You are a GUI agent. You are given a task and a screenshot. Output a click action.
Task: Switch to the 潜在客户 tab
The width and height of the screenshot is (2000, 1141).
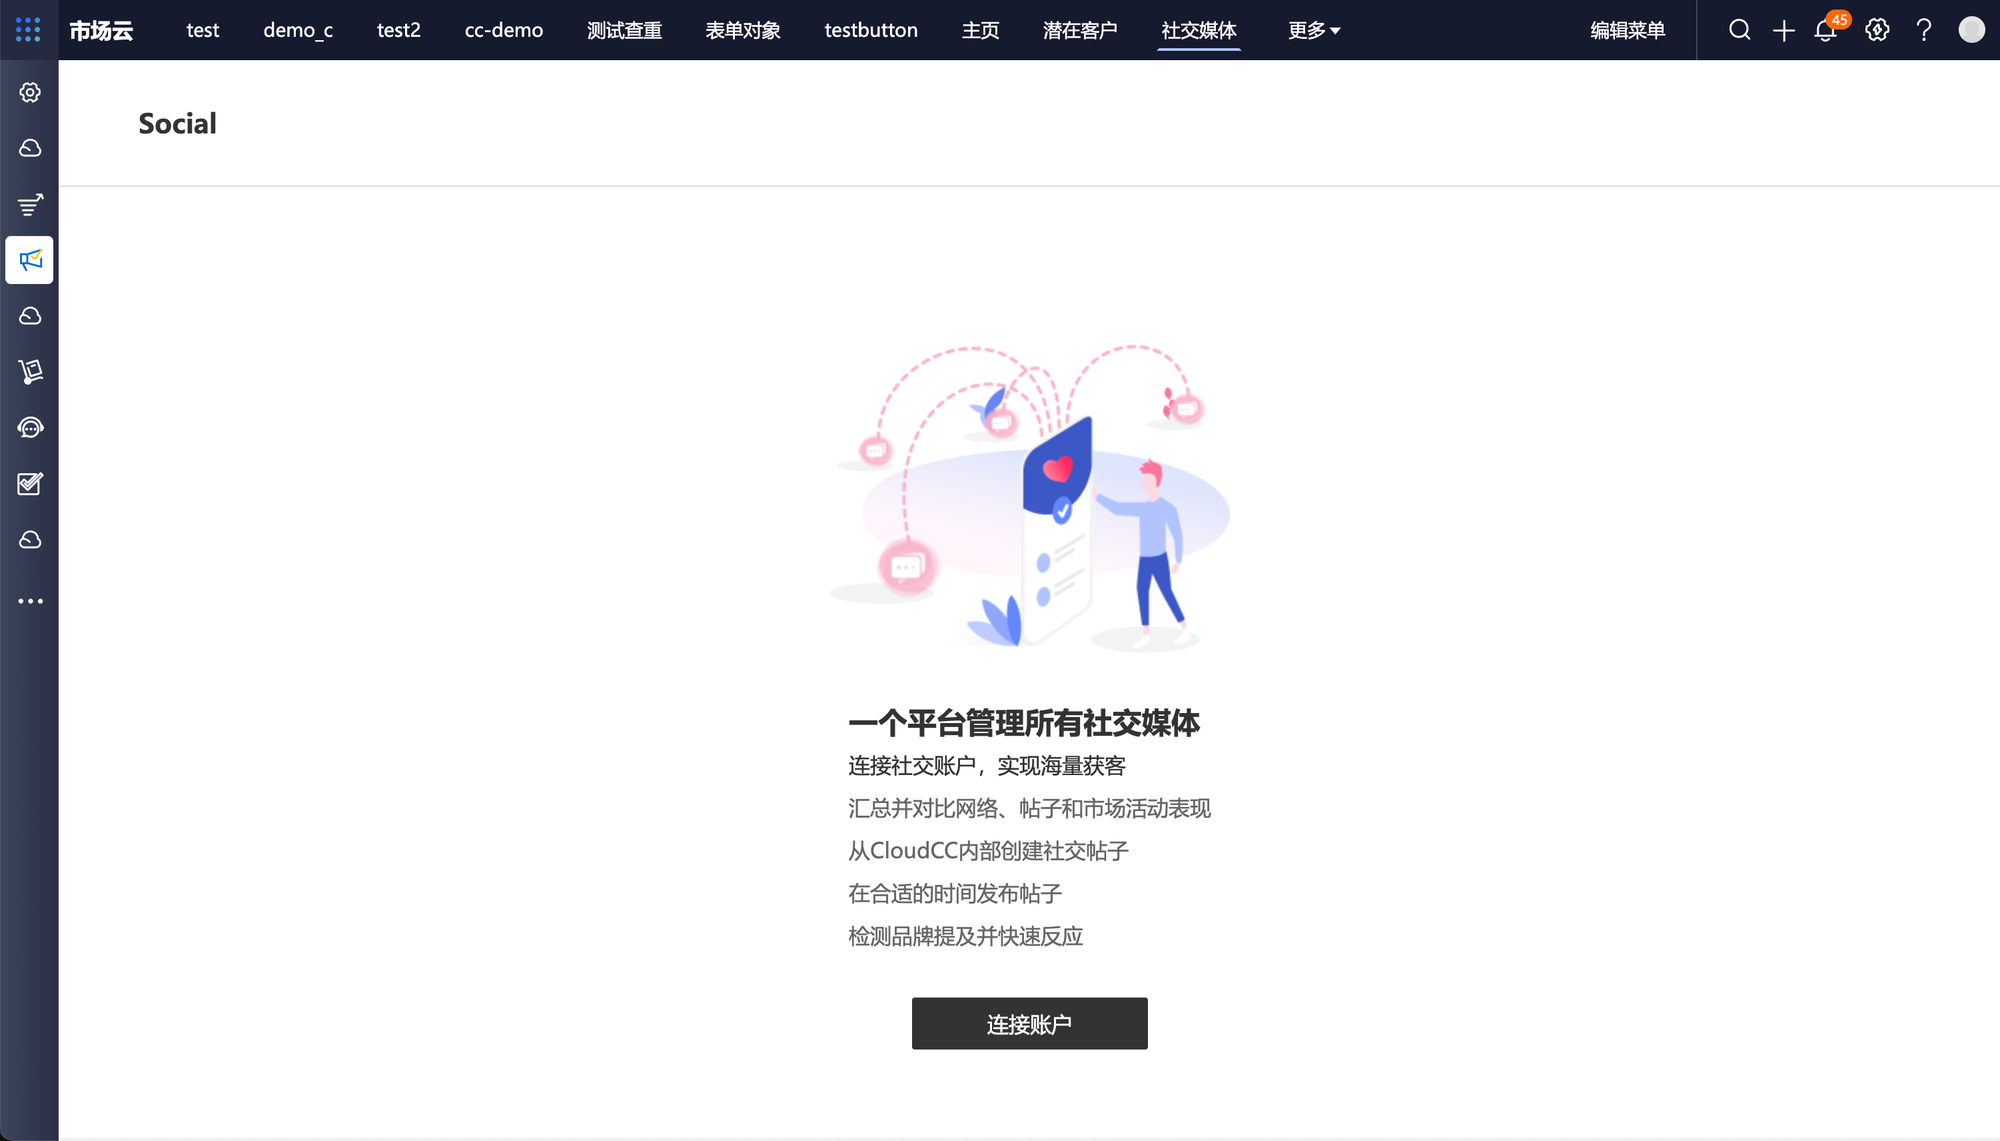(1080, 30)
